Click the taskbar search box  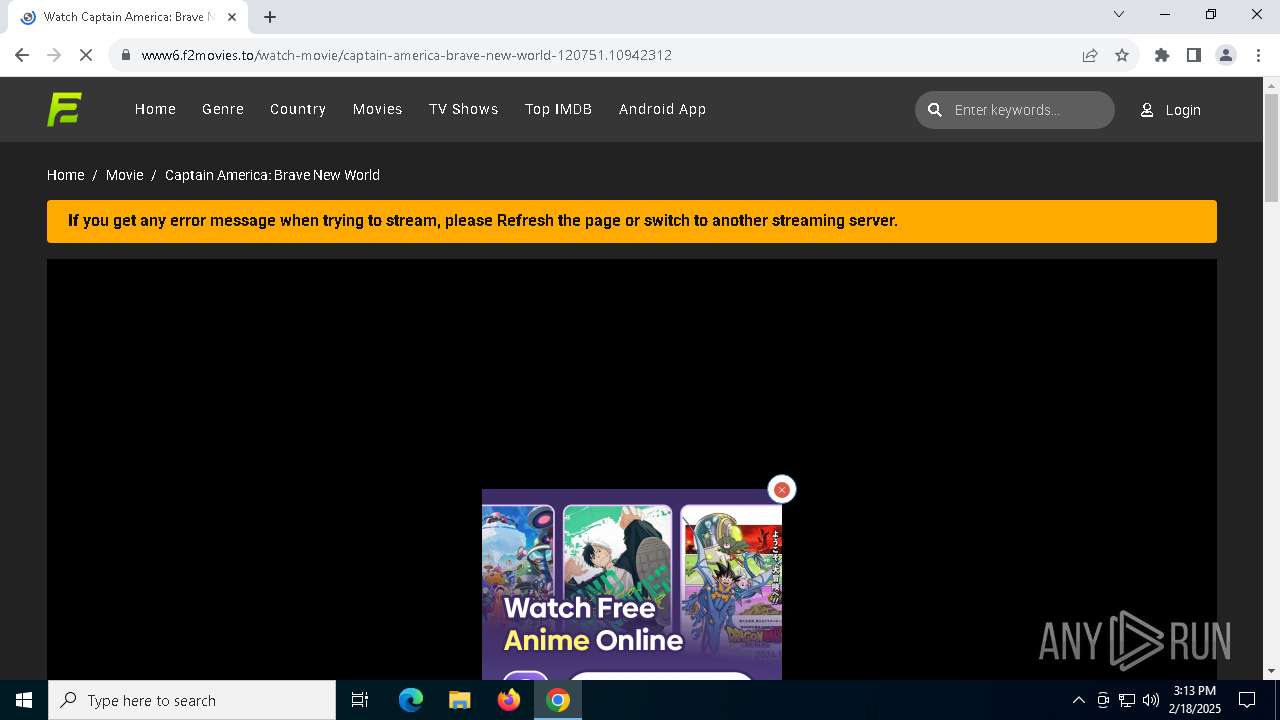pos(192,700)
